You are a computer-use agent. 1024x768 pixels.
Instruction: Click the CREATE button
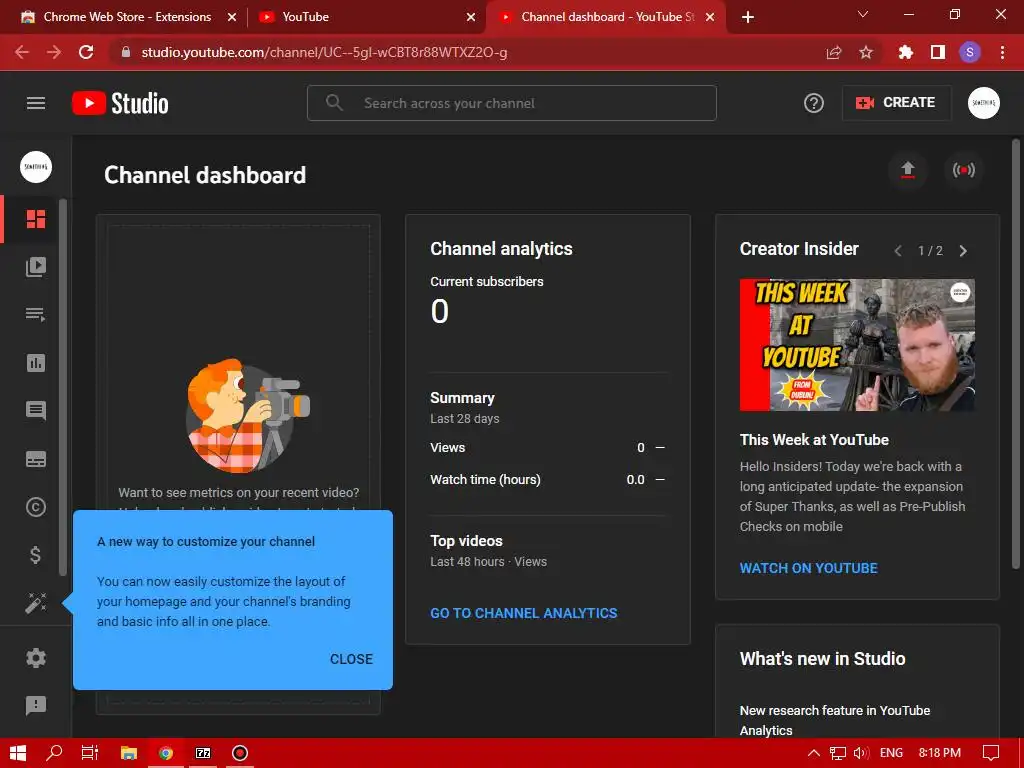point(897,103)
